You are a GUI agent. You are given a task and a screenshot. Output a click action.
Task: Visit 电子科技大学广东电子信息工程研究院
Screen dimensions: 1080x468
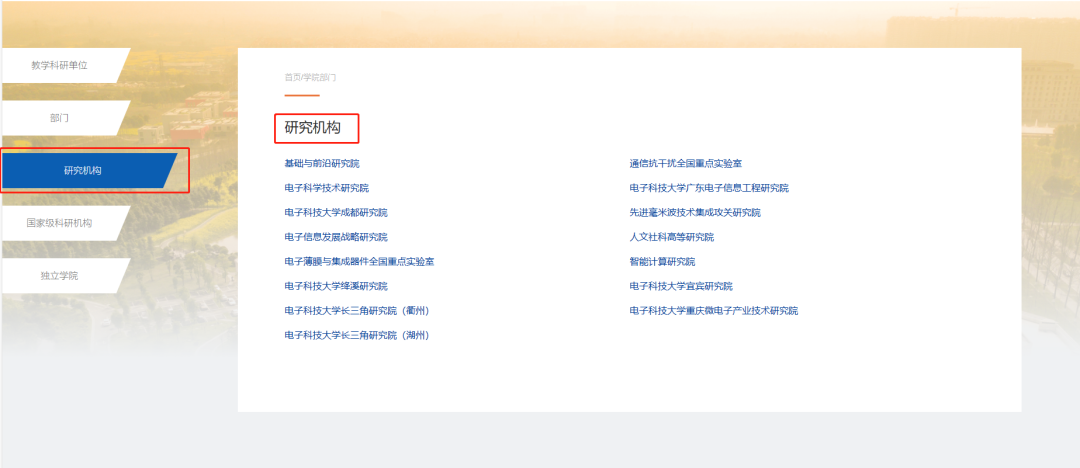pos(709,188)
